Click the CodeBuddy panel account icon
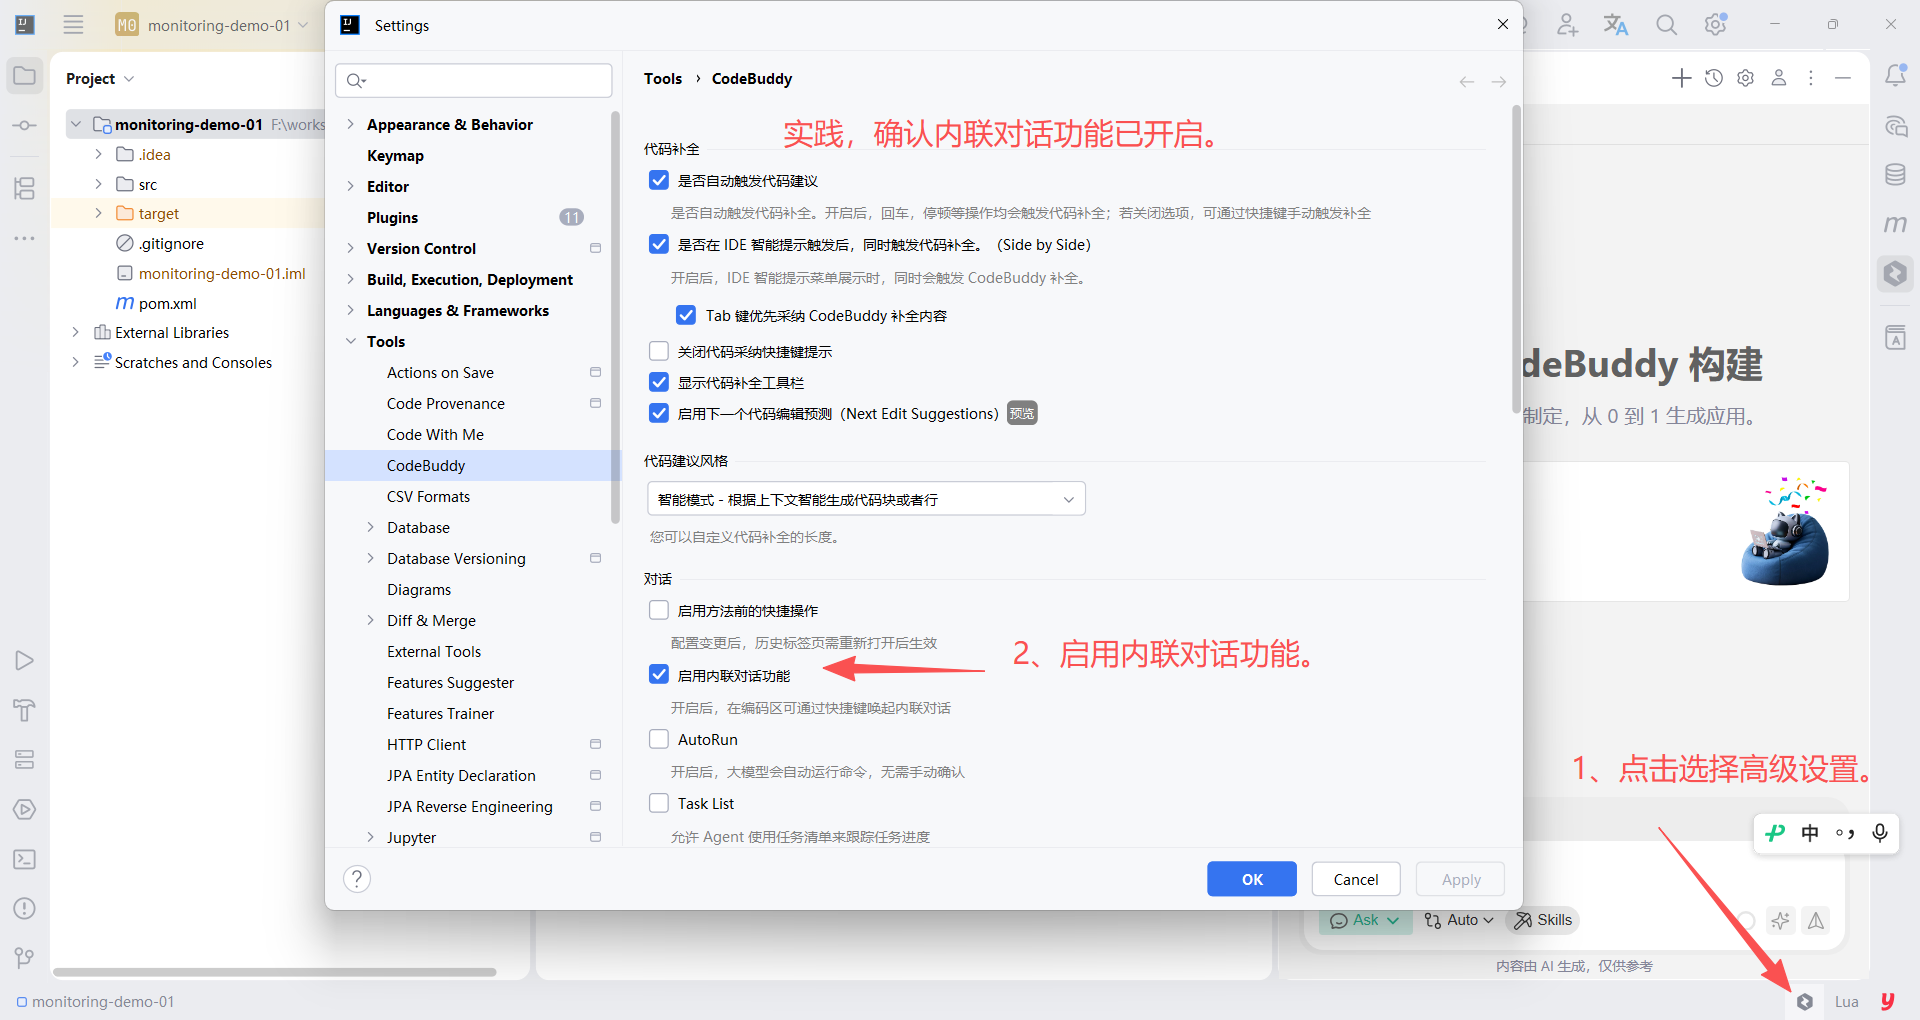The width and height of the screenshot is (1920, 1020). [1779, 78]
